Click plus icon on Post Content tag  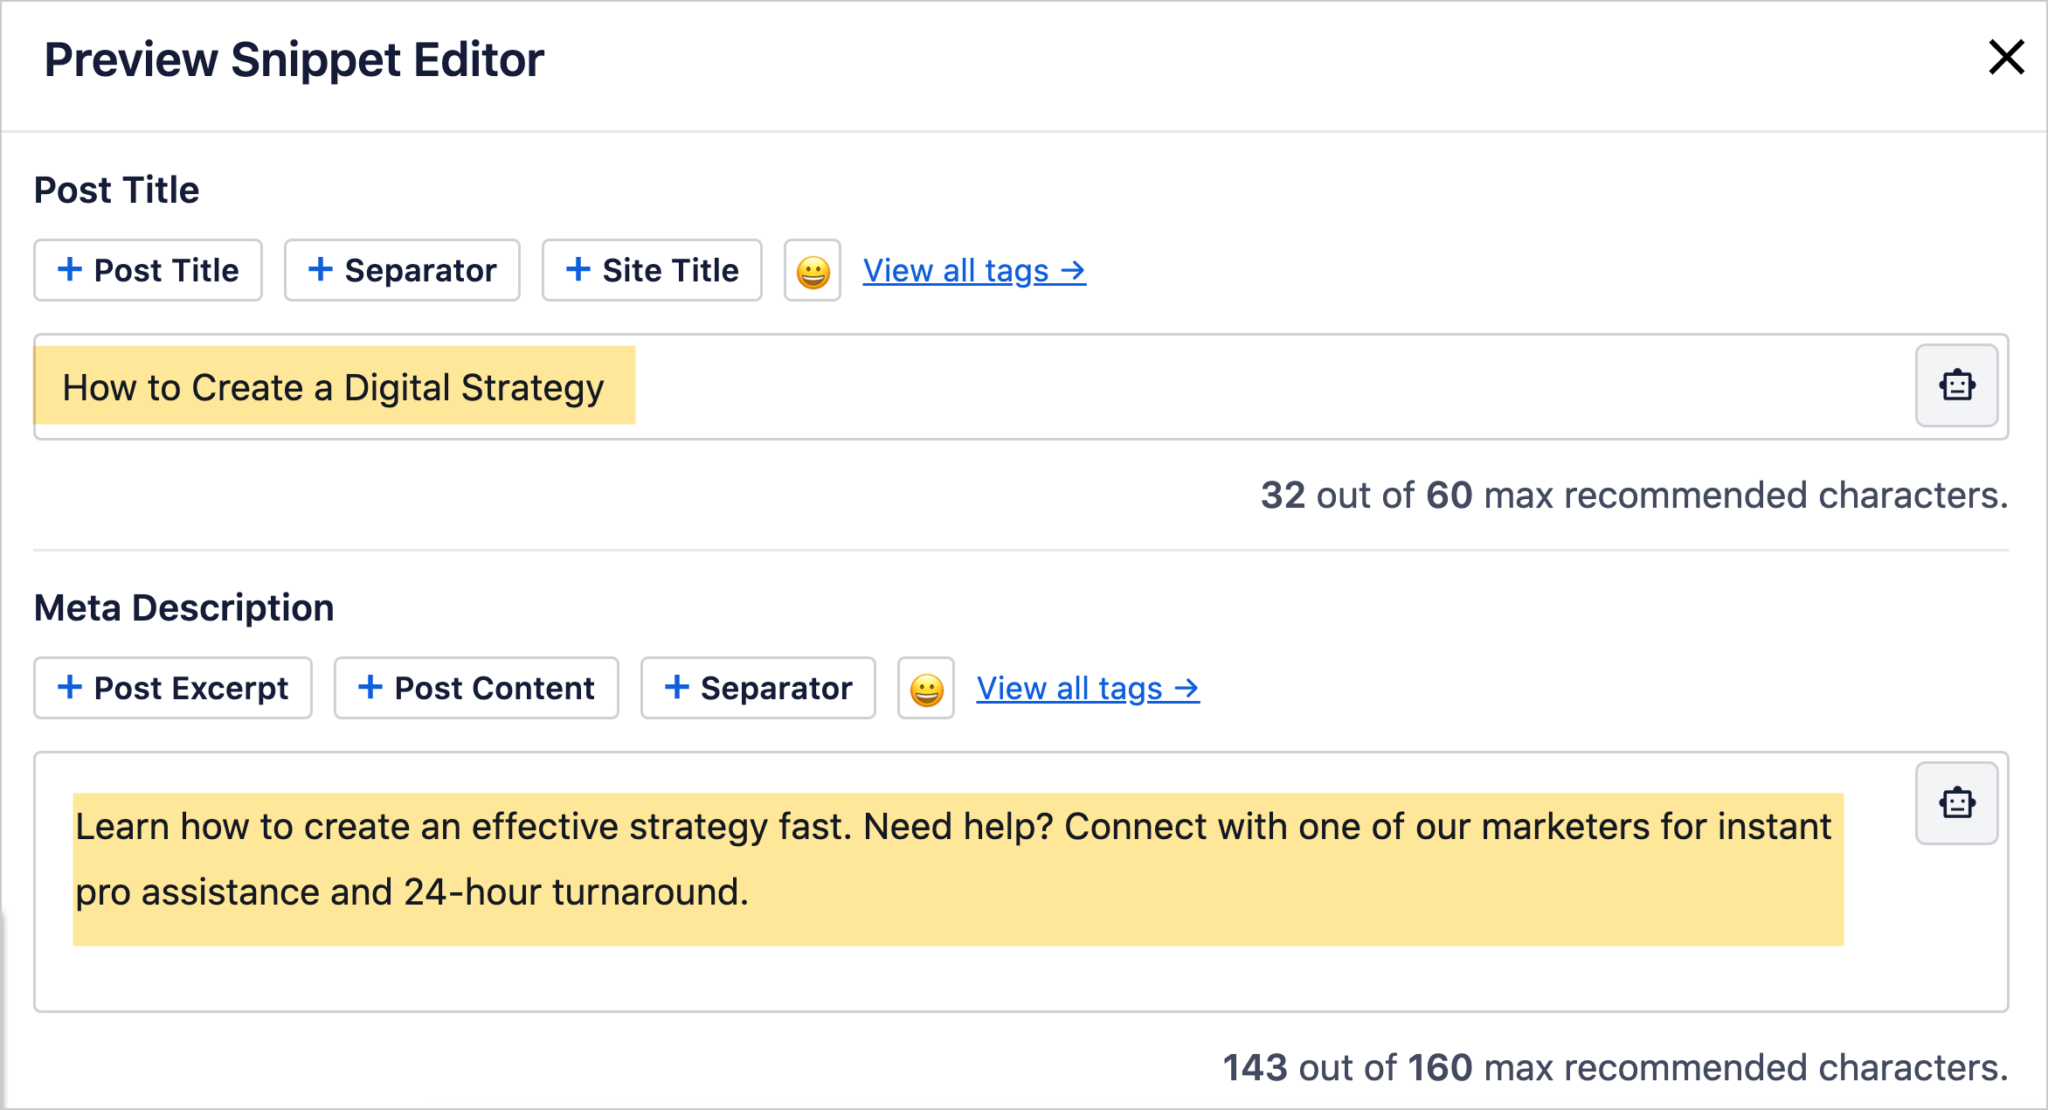point(370,687)
